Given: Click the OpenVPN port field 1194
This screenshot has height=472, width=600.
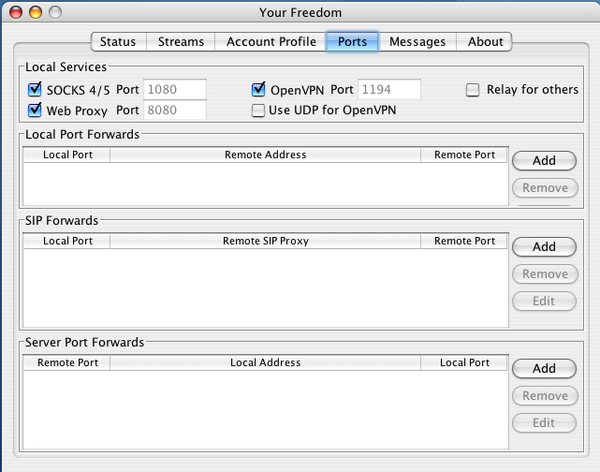Looking at the screenshot, I should [389, 89].
